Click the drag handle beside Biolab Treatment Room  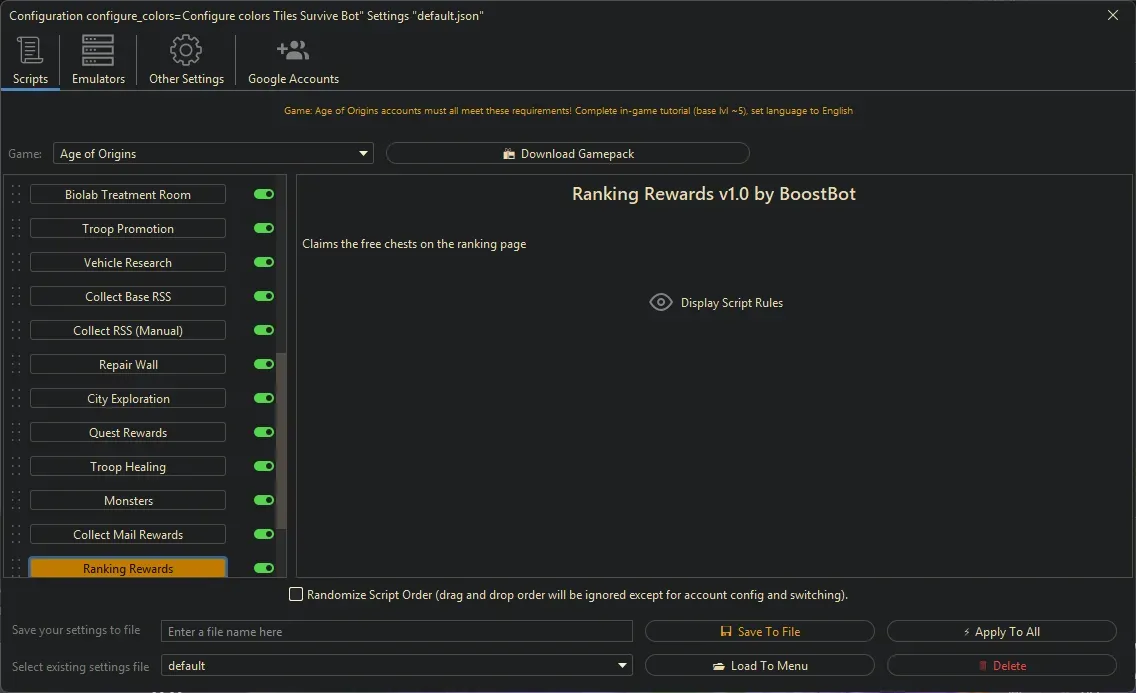point(14,194)
